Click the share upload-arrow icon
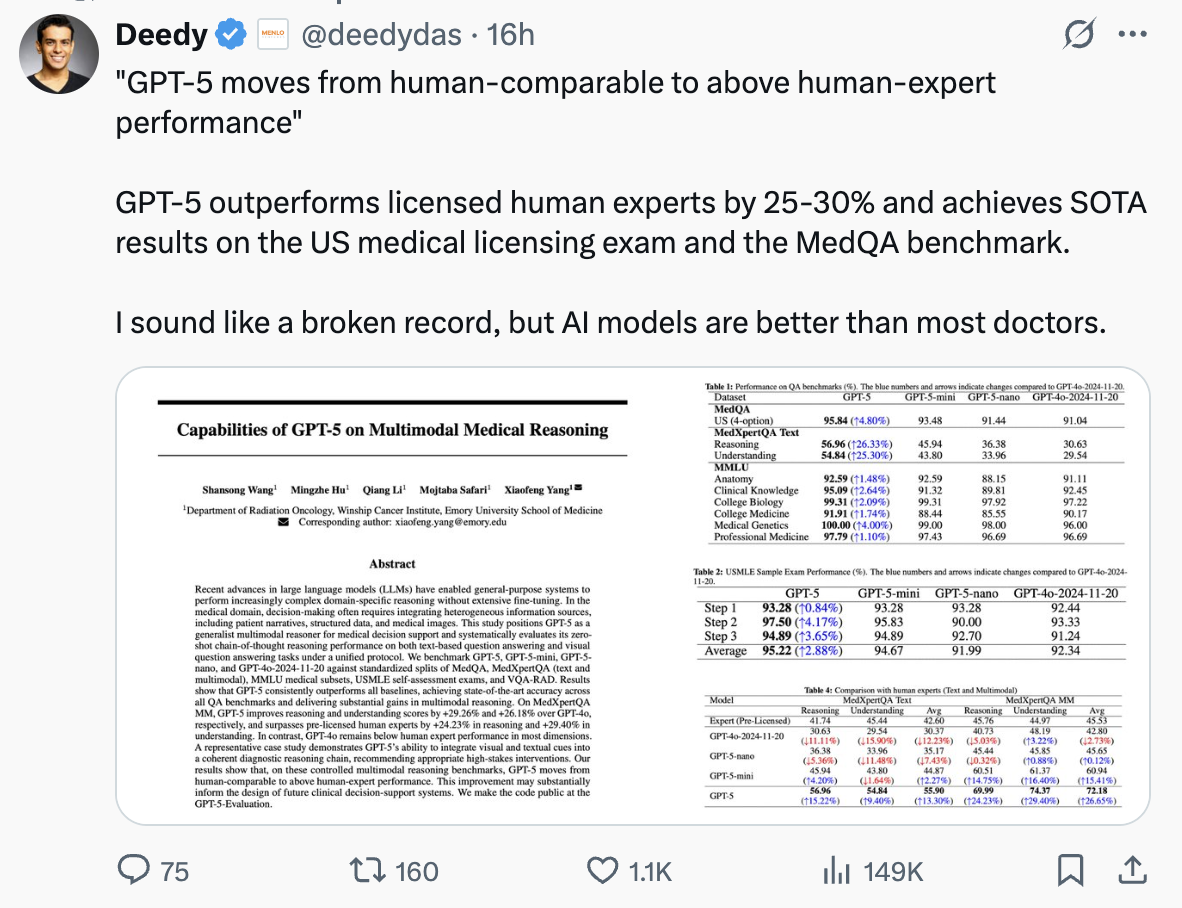The height and width of the screenshot is (908, 1182). (x=1132, y=870)
